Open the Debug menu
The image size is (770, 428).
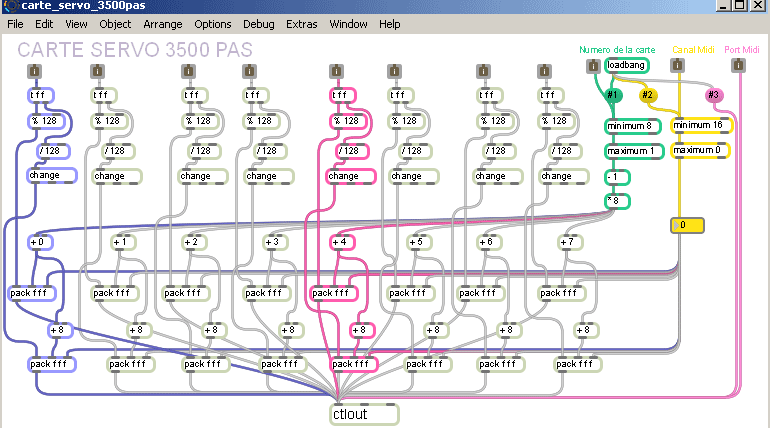click(x=258, y=23)
